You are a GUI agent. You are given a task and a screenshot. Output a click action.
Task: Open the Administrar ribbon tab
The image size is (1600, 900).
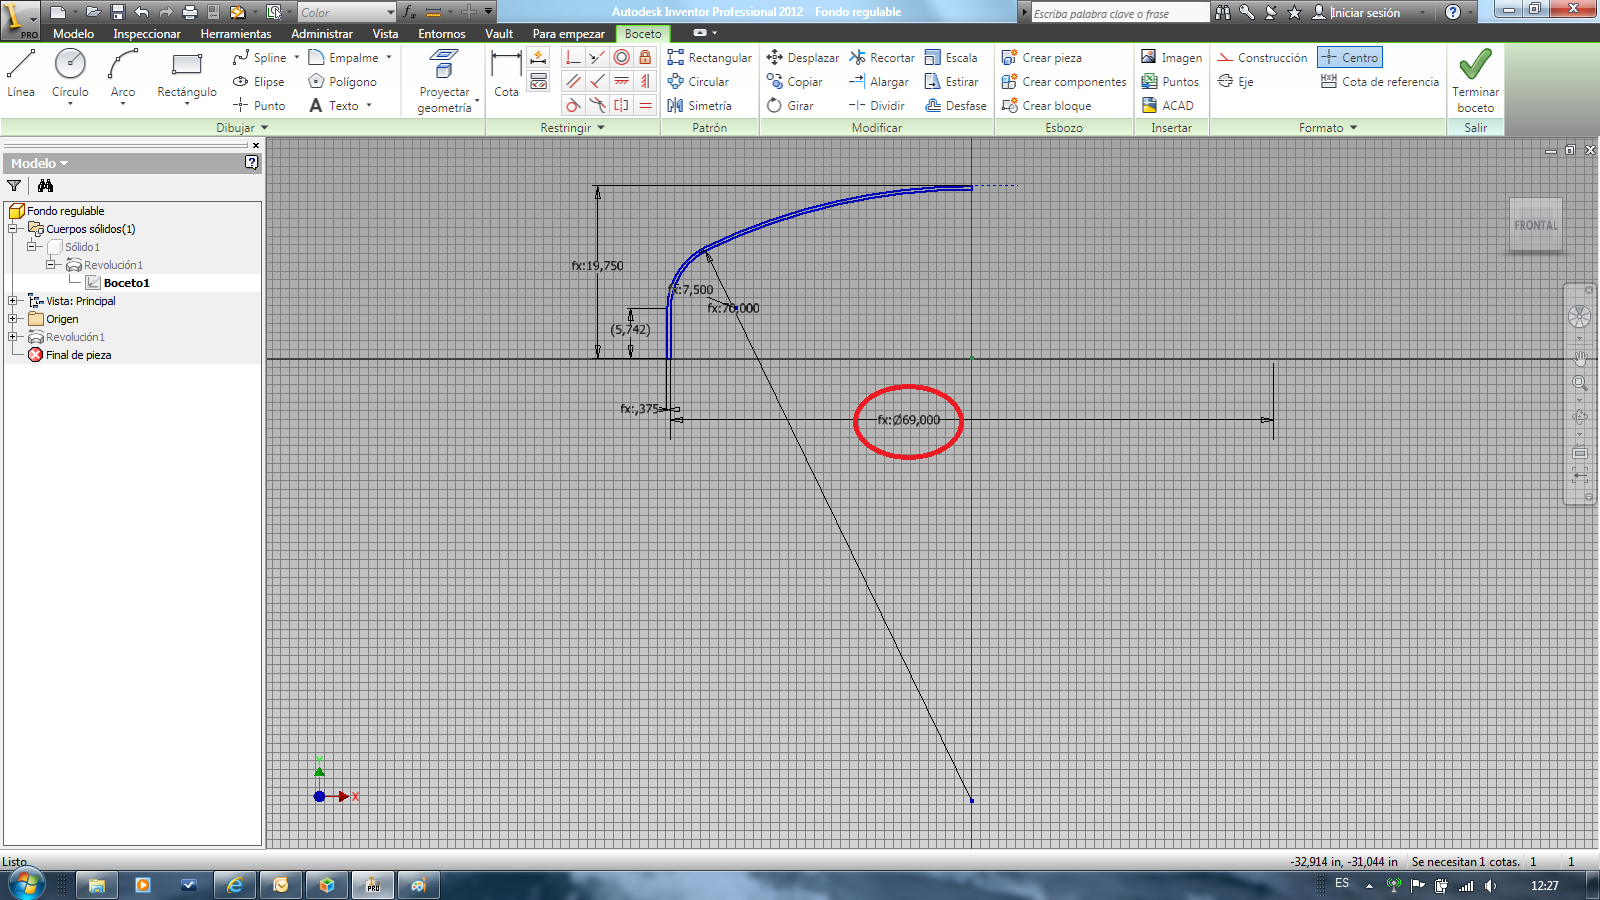322,34
